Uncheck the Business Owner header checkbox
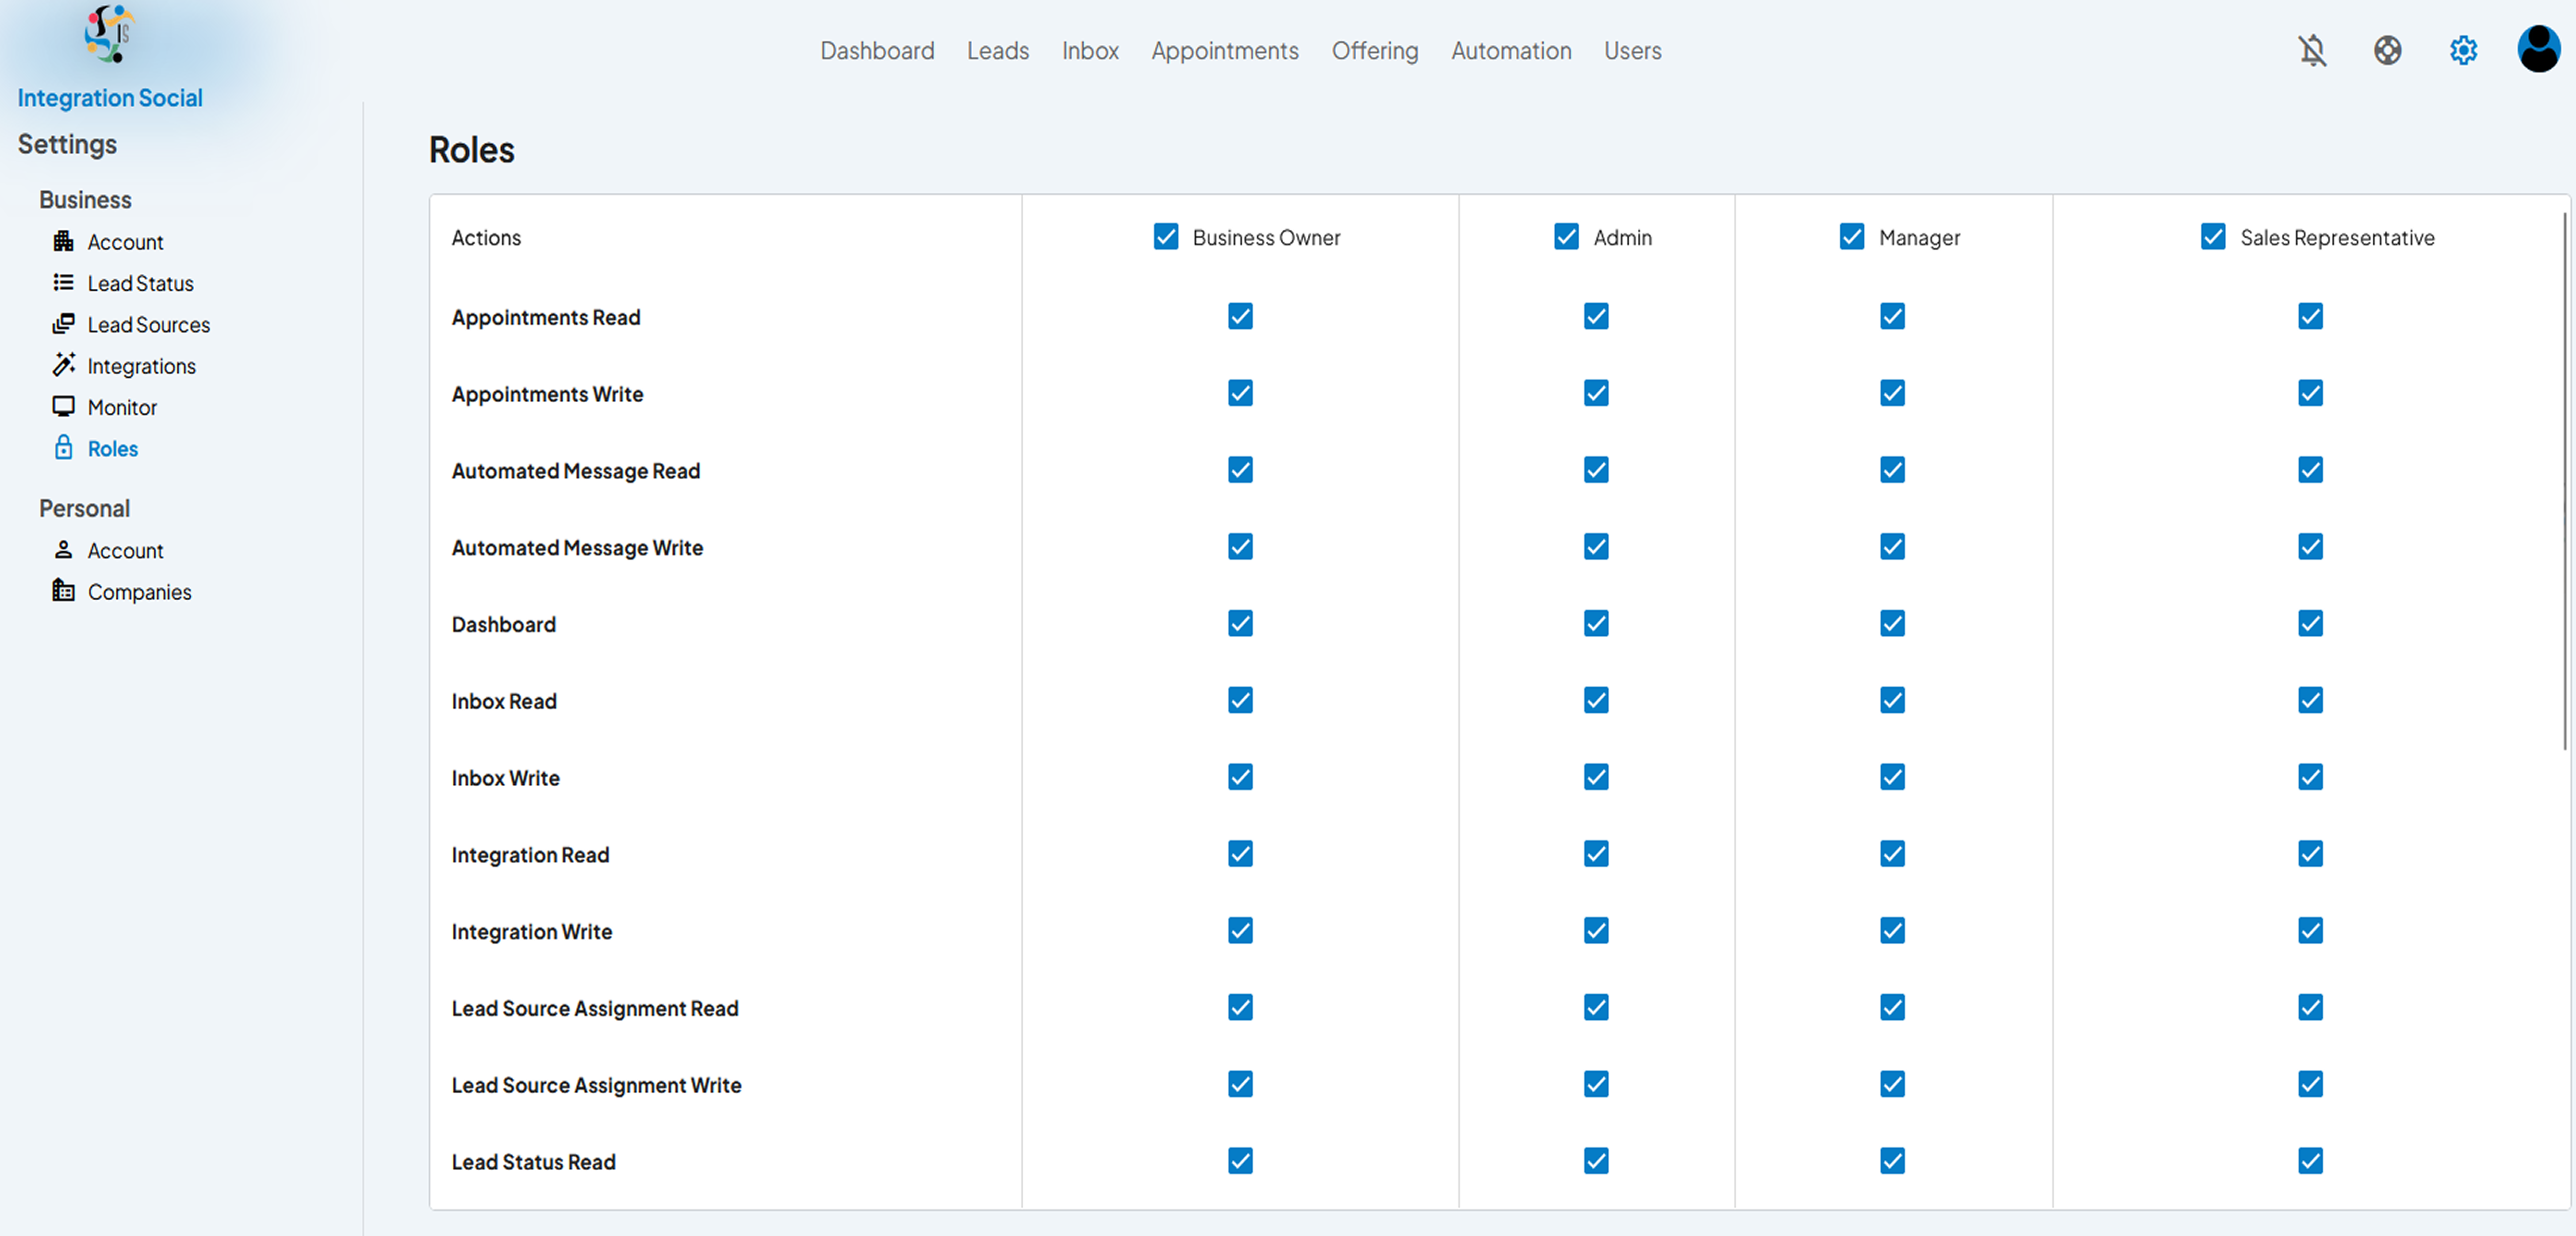Viewport: 2576px width, 1236px height. click(x=1165, y=237)
